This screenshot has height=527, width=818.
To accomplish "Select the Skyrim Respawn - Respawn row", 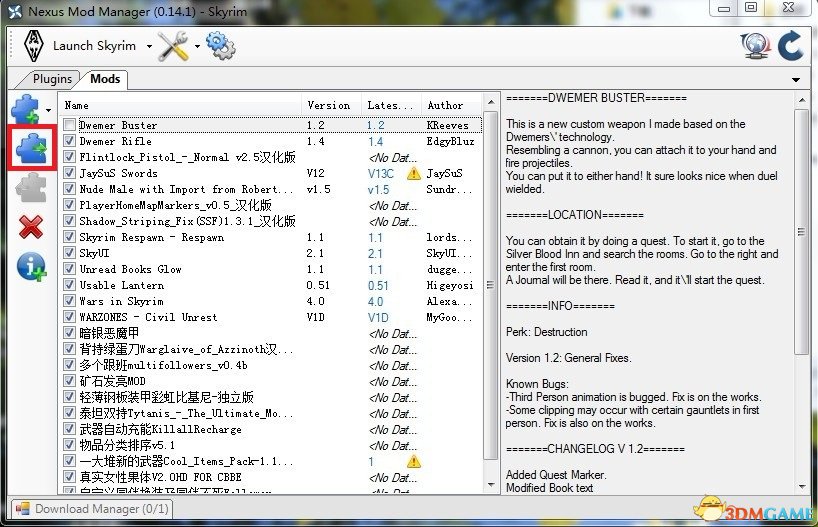I will click(x=271, y=237).
